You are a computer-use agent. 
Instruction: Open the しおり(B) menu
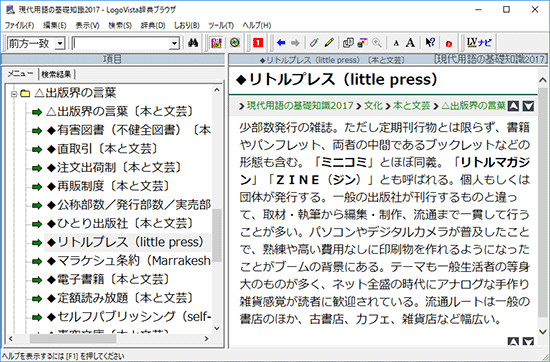[187, 25]
